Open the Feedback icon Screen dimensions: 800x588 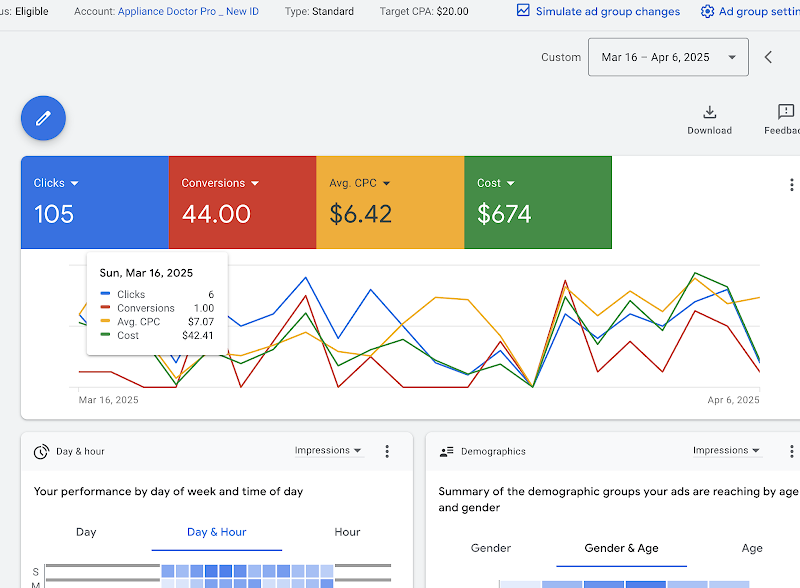[x=786, y=111]
